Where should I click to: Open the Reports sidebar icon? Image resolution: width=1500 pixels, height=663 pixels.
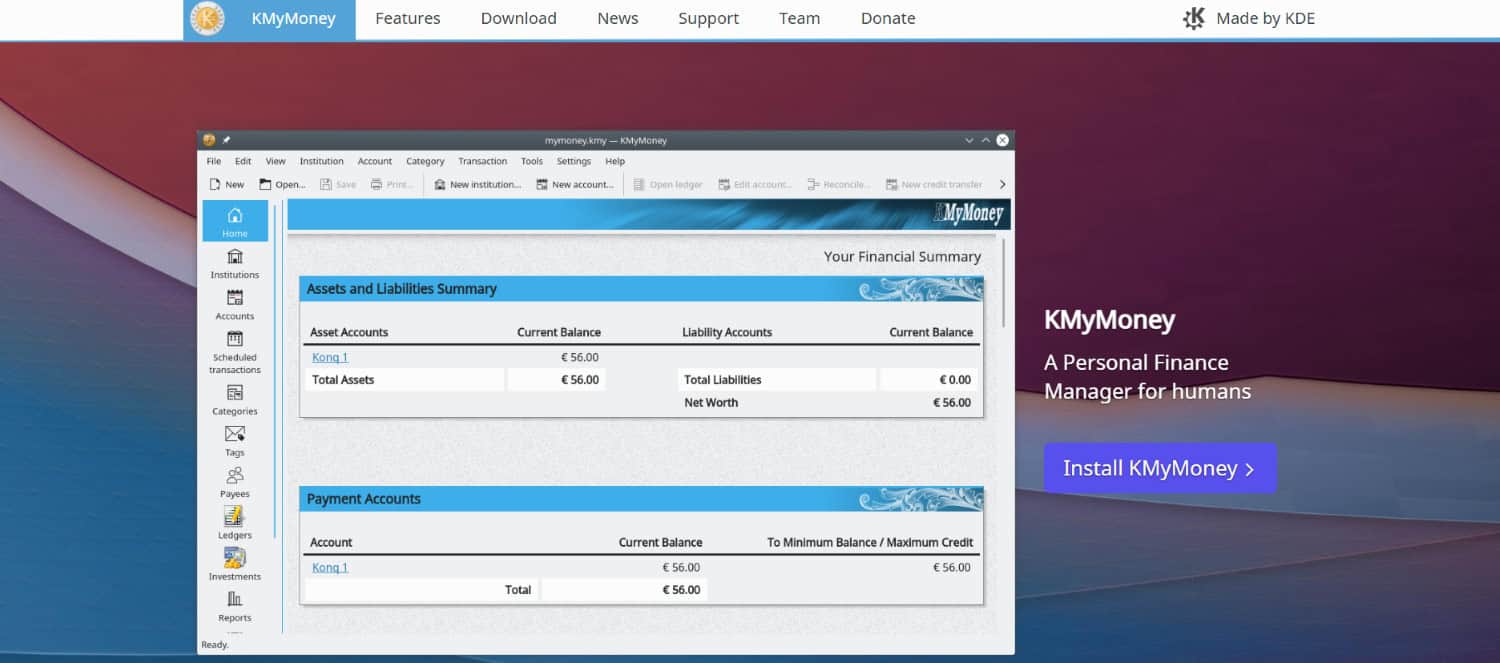click(234, 606)
